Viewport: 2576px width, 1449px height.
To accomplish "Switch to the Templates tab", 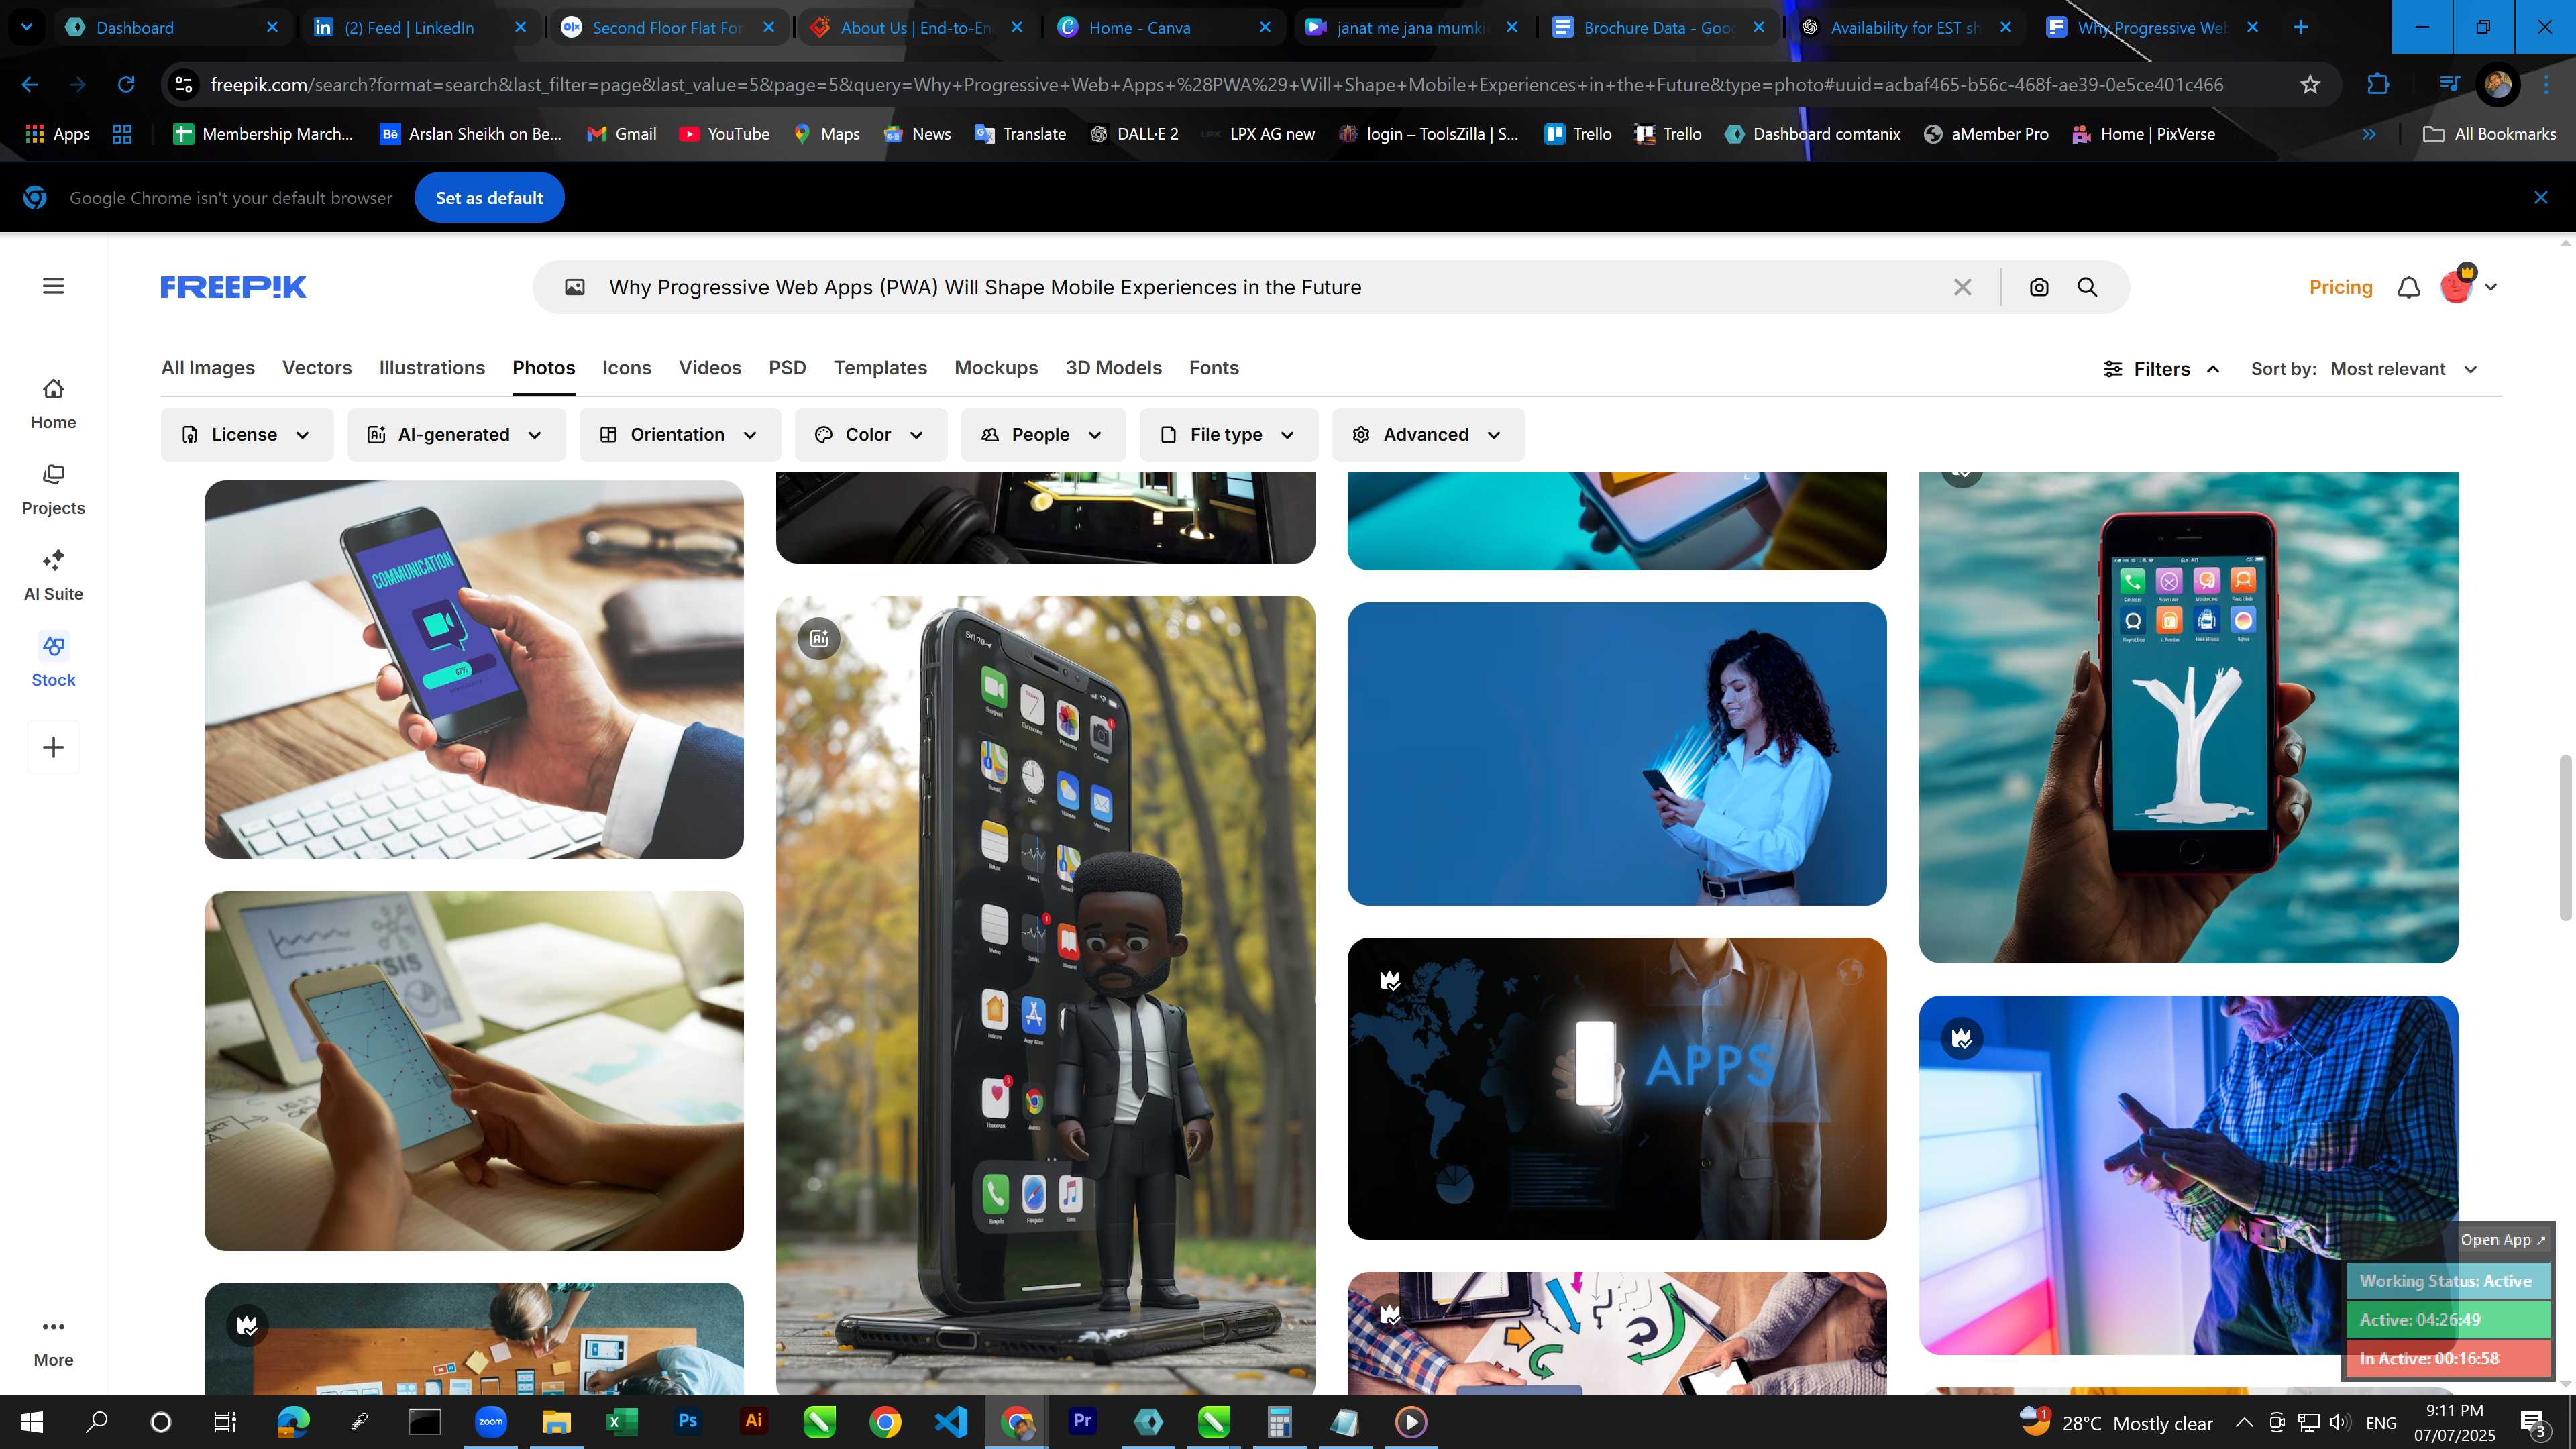I will click(880, 368).
